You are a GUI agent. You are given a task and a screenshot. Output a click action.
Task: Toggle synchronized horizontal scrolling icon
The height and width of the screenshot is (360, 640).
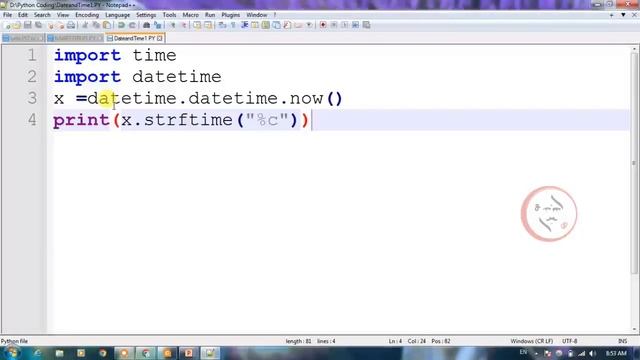point(208,25)
